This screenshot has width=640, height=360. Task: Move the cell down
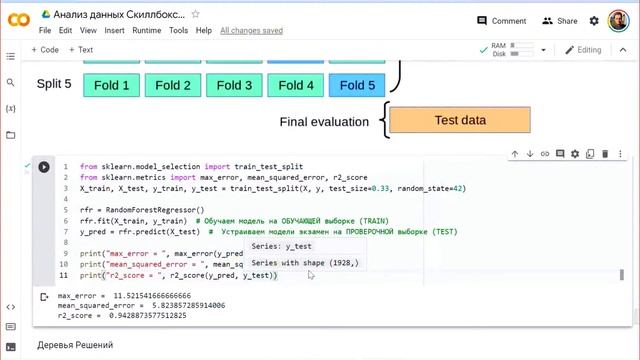(530, 154)
